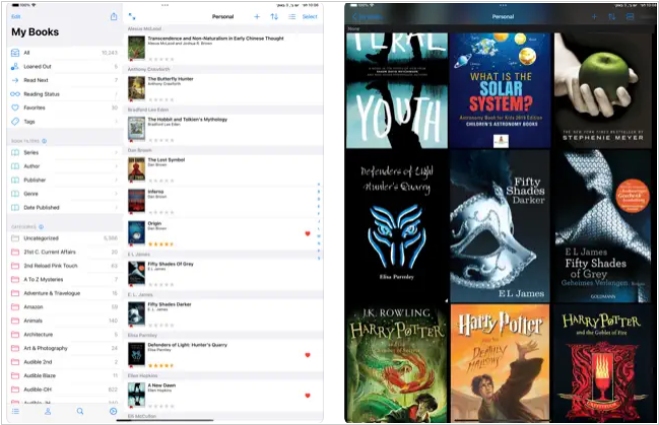Viewport: 659px width, 425px height.
Task: Open the settings icon at the sidebar bottom right
Action: (112, 411)
